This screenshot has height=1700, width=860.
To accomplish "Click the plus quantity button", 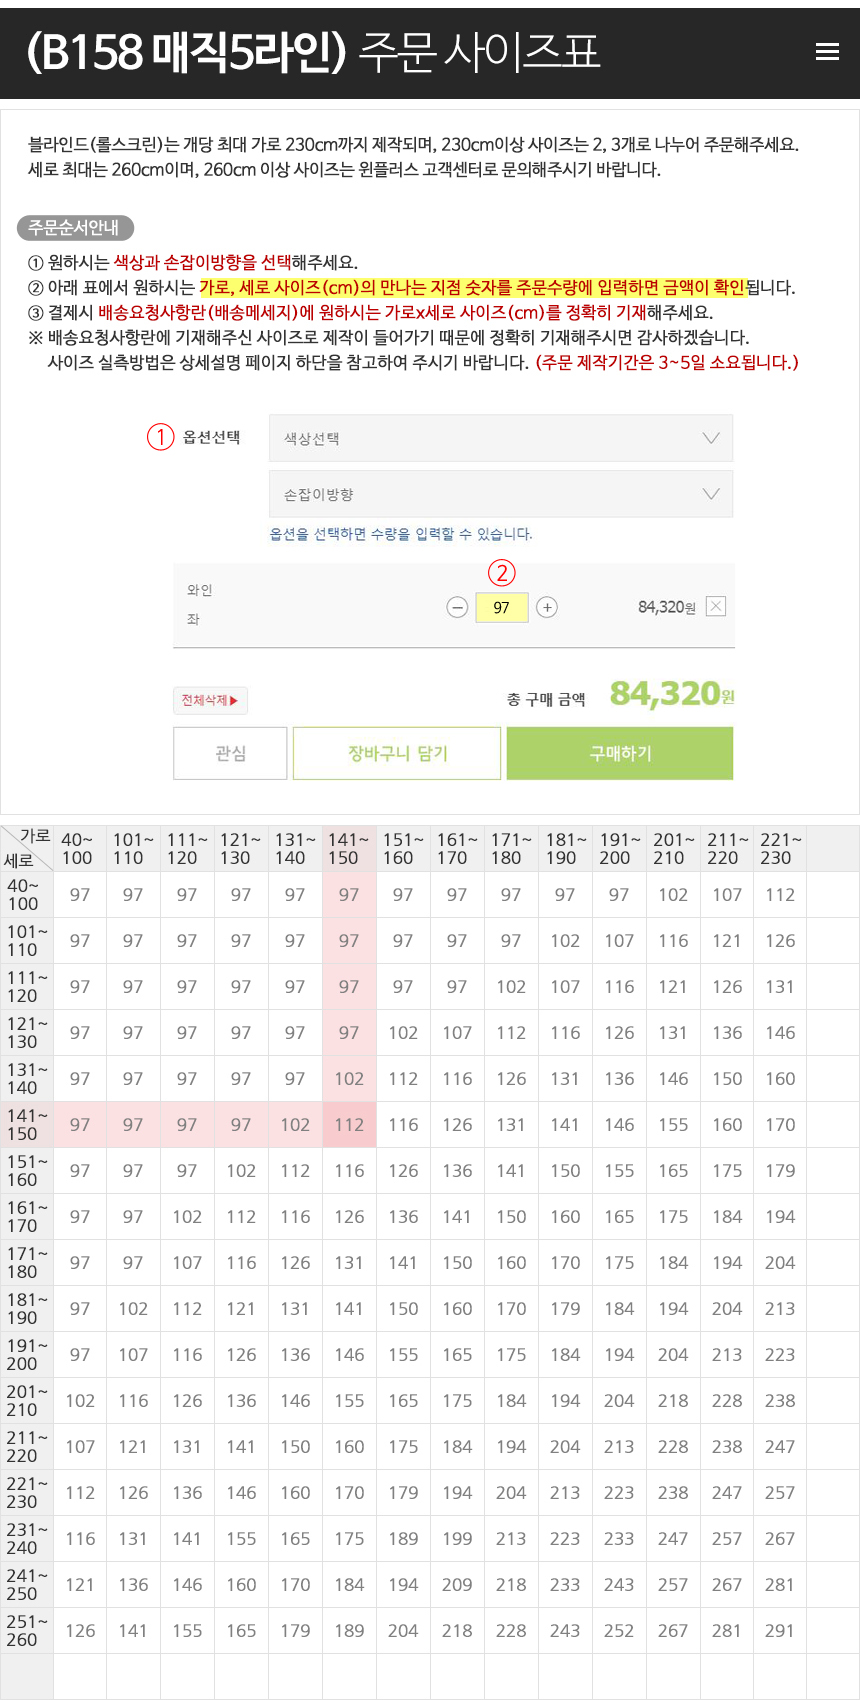I will (x=547, y=607).
